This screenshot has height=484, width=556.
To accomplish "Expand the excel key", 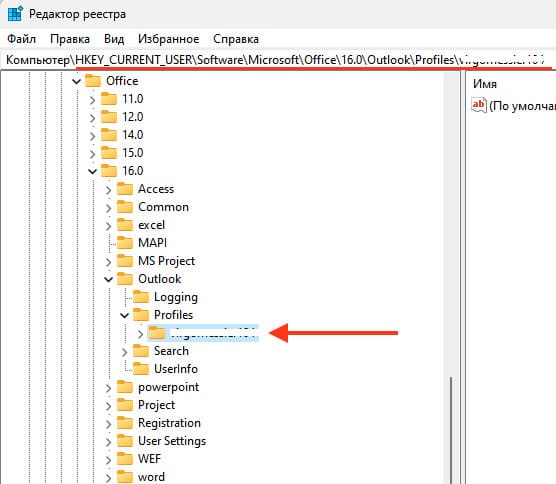I will pos(109,226).
